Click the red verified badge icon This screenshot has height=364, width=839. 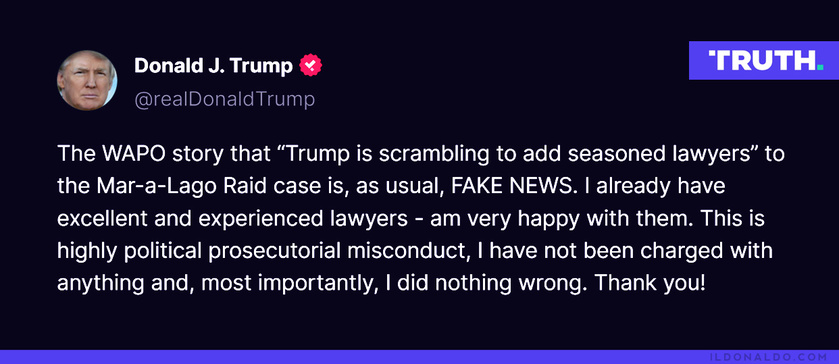(x=310, y=65)
